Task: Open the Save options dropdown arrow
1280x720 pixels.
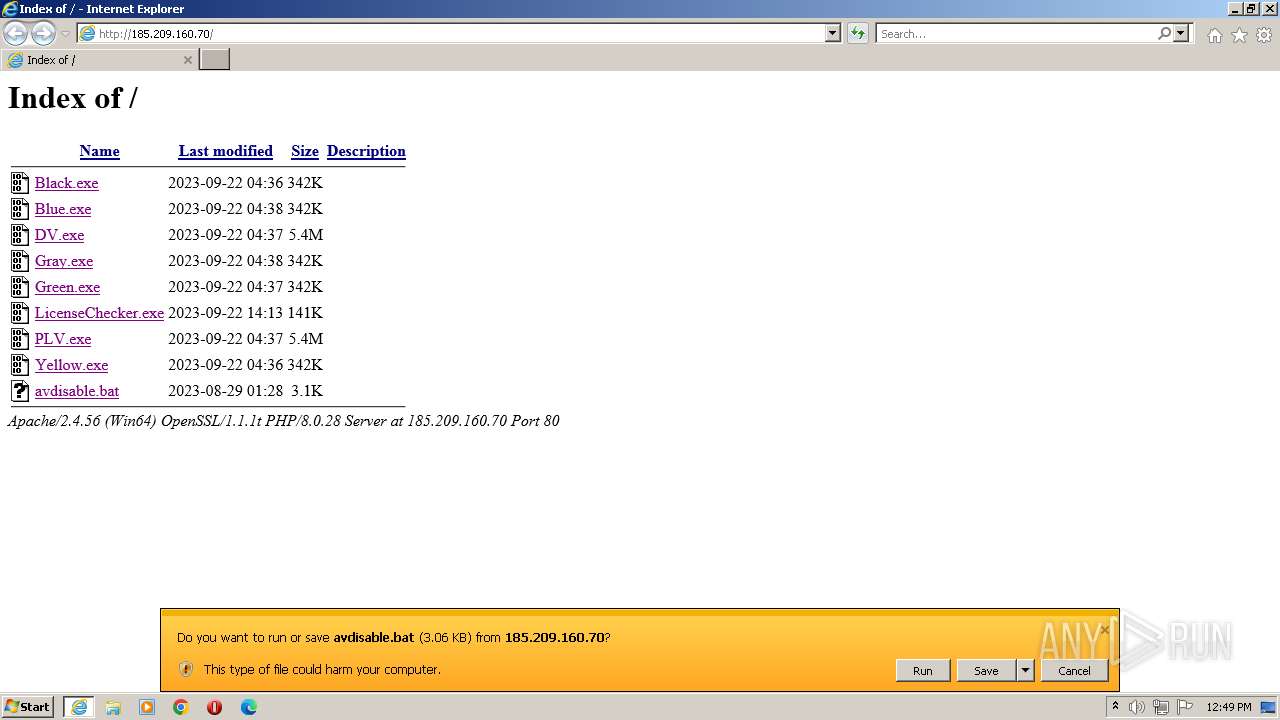Action: (1025, 670)
